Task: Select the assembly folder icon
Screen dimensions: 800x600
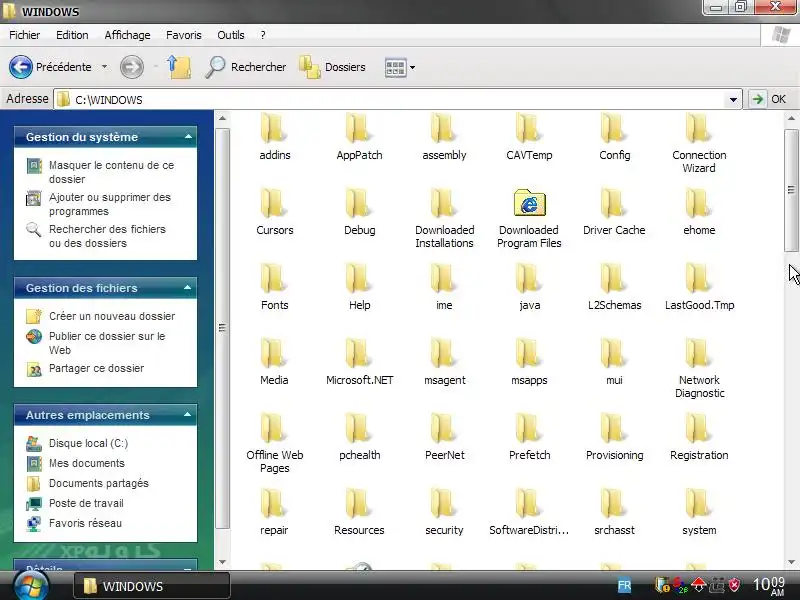Action: click(x=444, y=128)
